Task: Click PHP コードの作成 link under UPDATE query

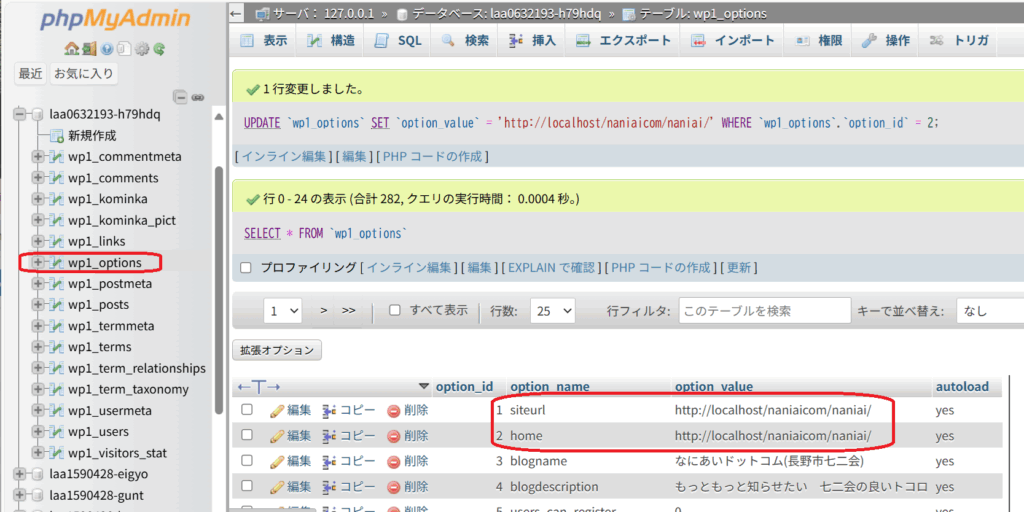Action: (x=432, y=157)
